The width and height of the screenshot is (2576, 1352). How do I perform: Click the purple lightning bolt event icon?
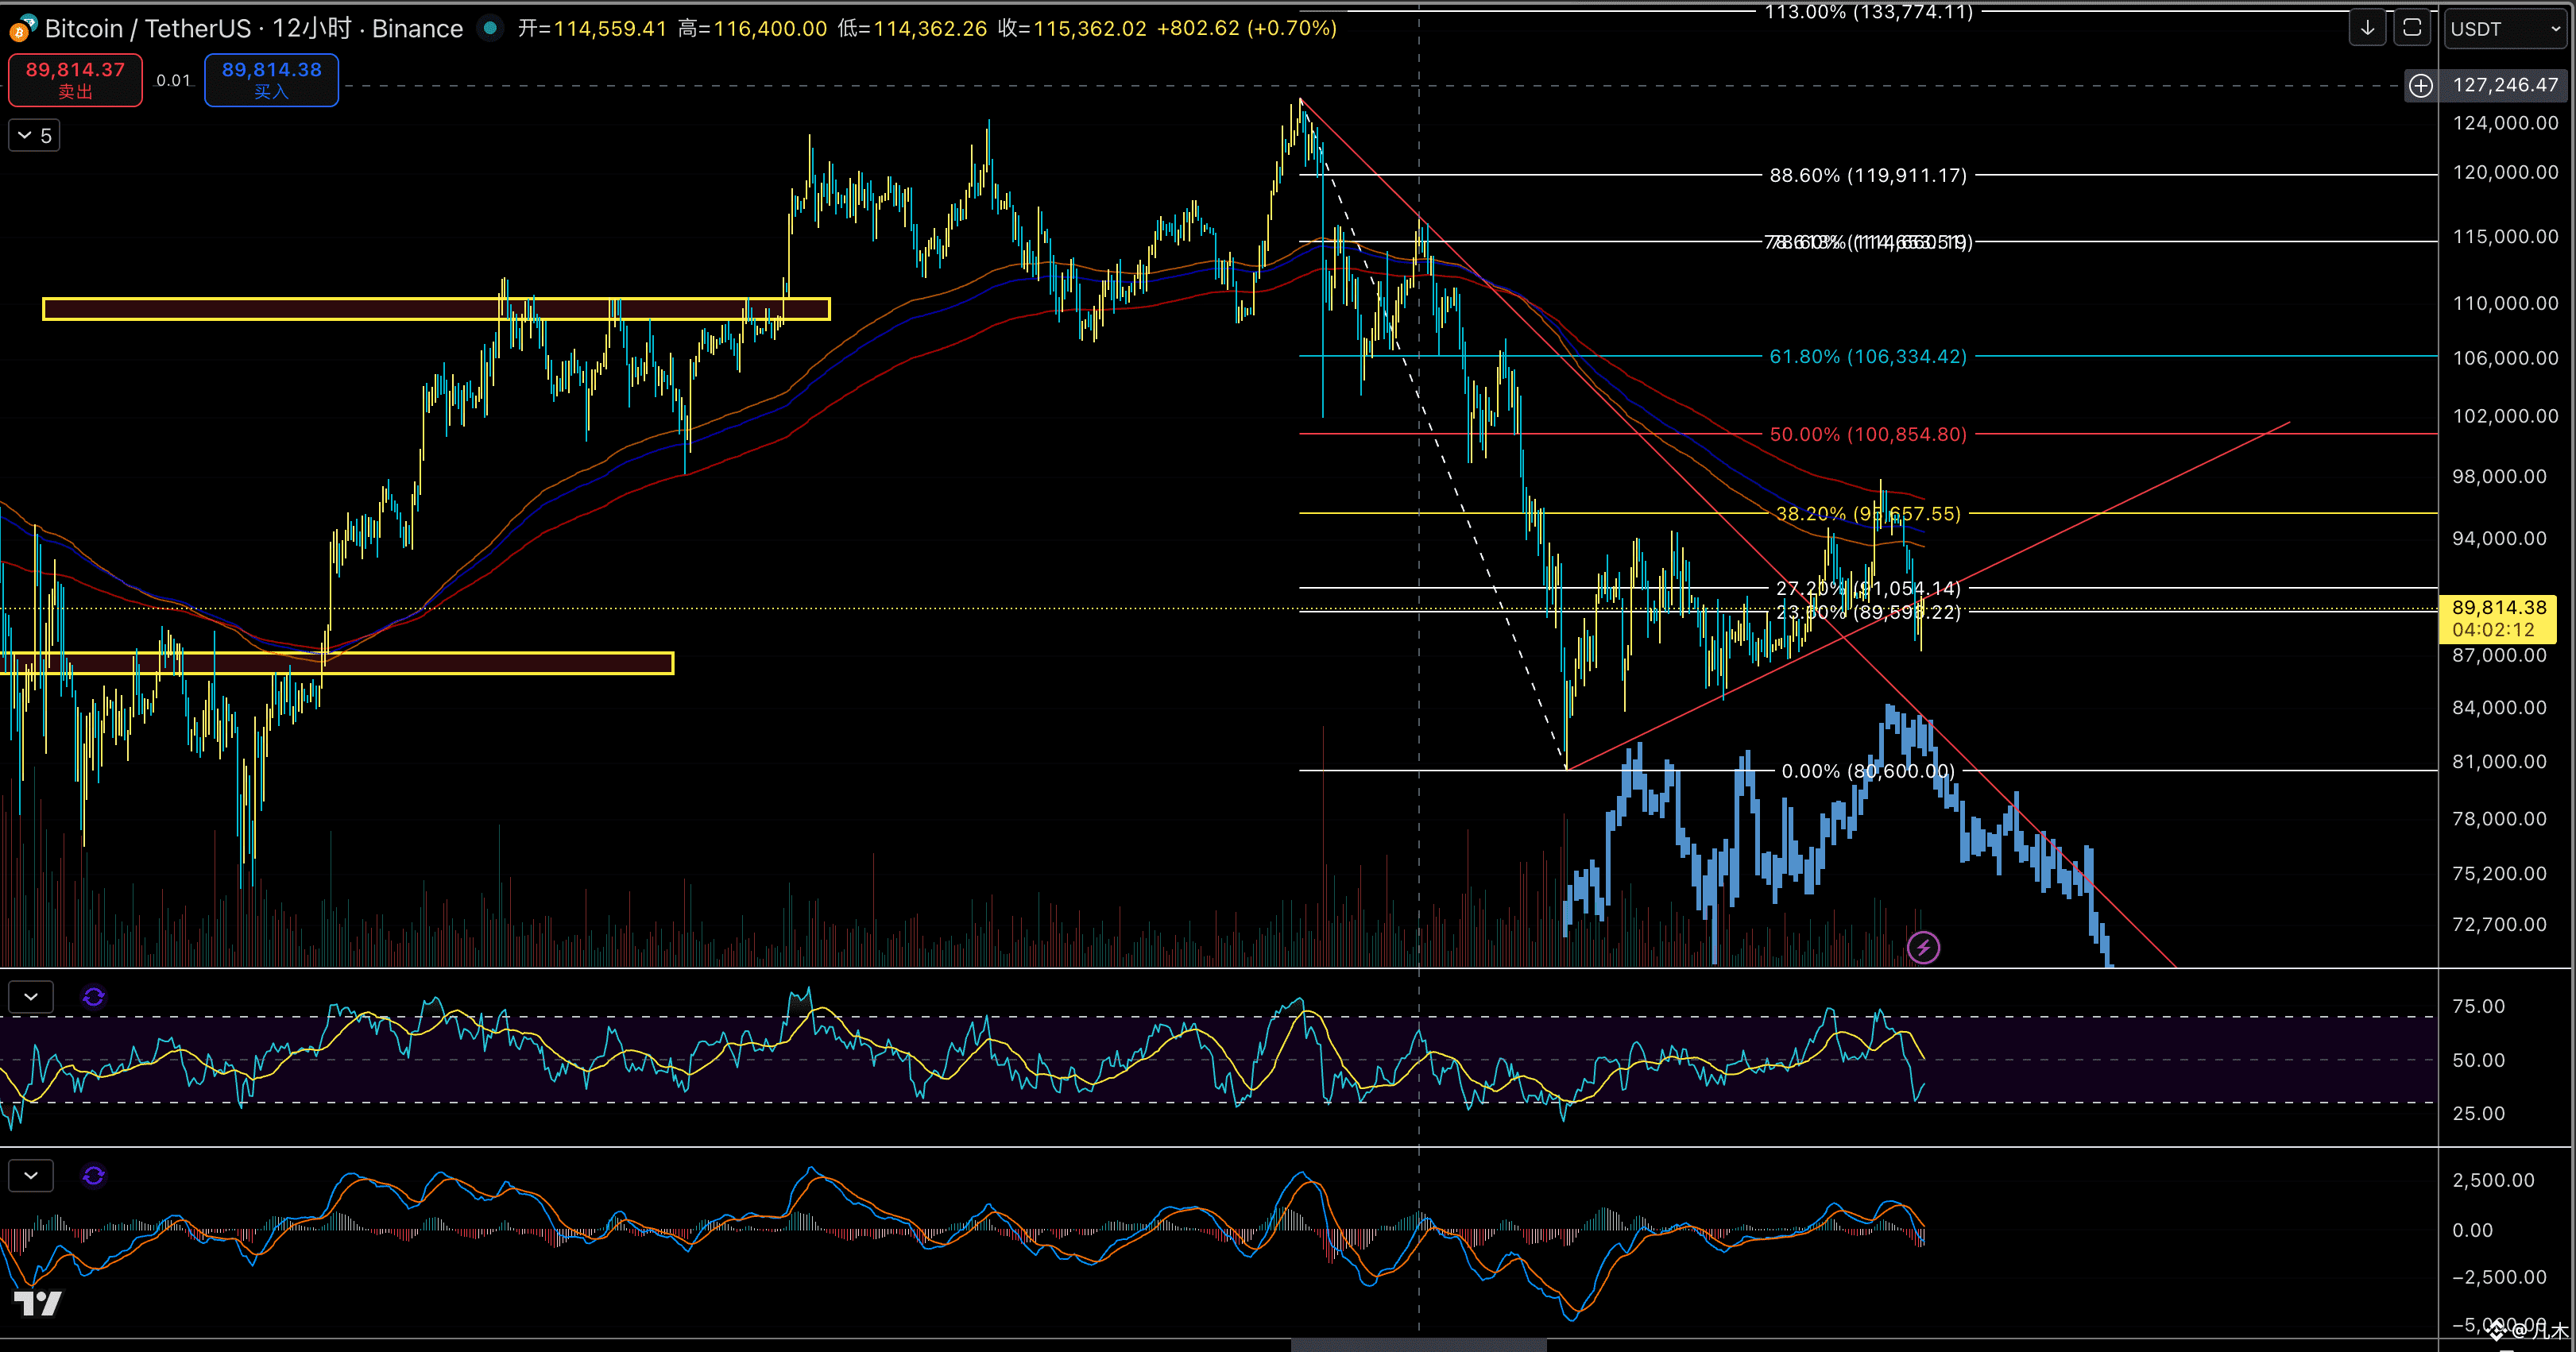coord(1923,946)
